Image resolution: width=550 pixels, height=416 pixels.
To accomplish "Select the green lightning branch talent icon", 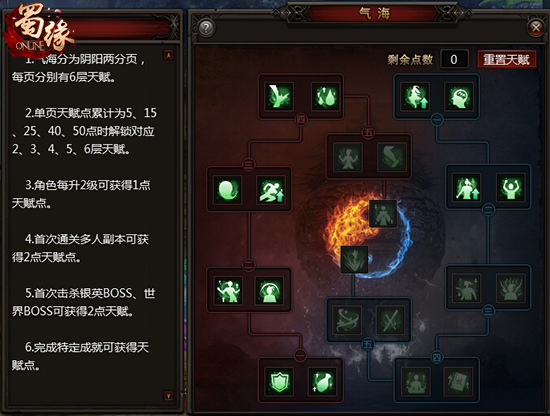I will coord(279,96).
